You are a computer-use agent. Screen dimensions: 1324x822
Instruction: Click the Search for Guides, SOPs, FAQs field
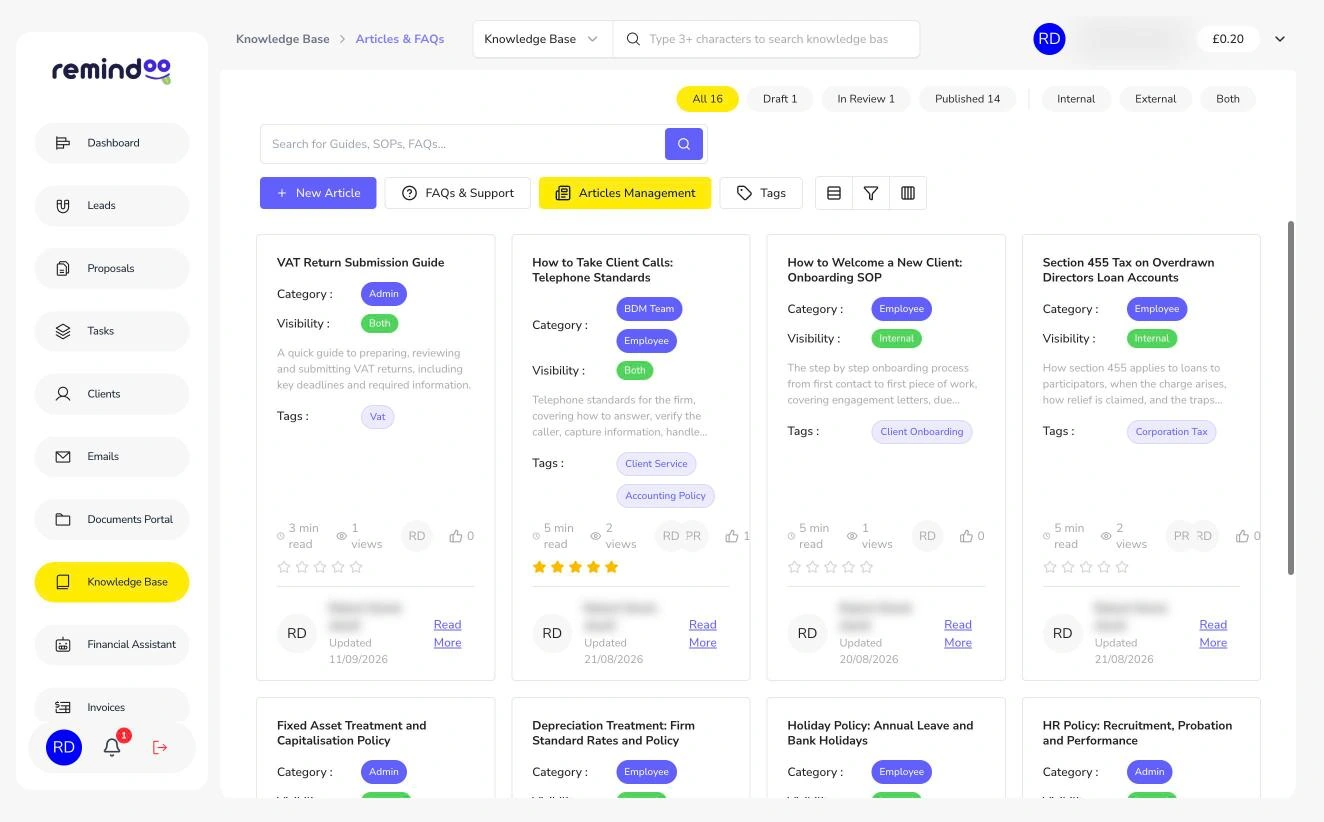(x=462, y=144)
